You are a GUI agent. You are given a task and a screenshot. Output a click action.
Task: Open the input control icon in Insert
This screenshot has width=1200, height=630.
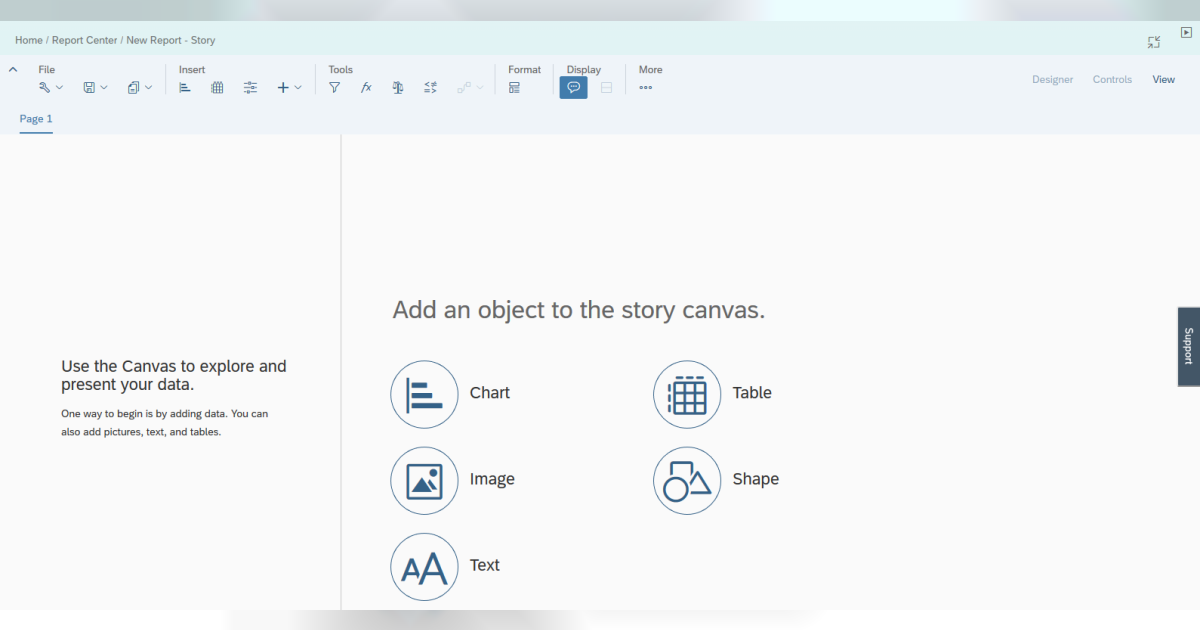[x=250, y=87]
